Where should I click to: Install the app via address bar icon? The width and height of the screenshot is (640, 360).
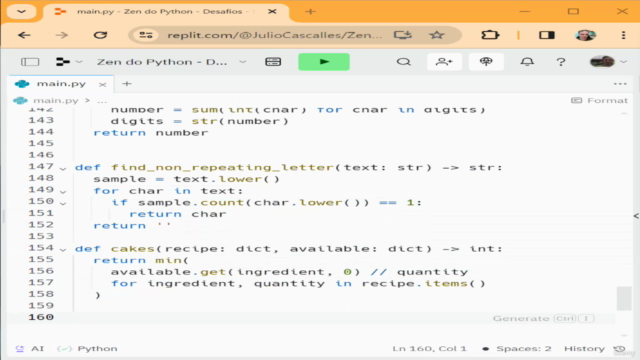[402, 35]
